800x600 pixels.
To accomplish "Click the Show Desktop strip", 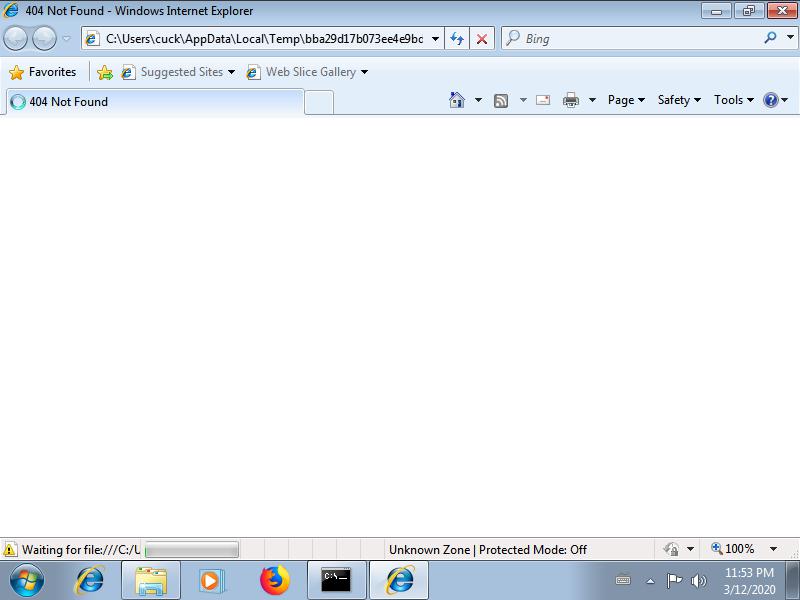I will pyautogui.click(x=792, y=581).
